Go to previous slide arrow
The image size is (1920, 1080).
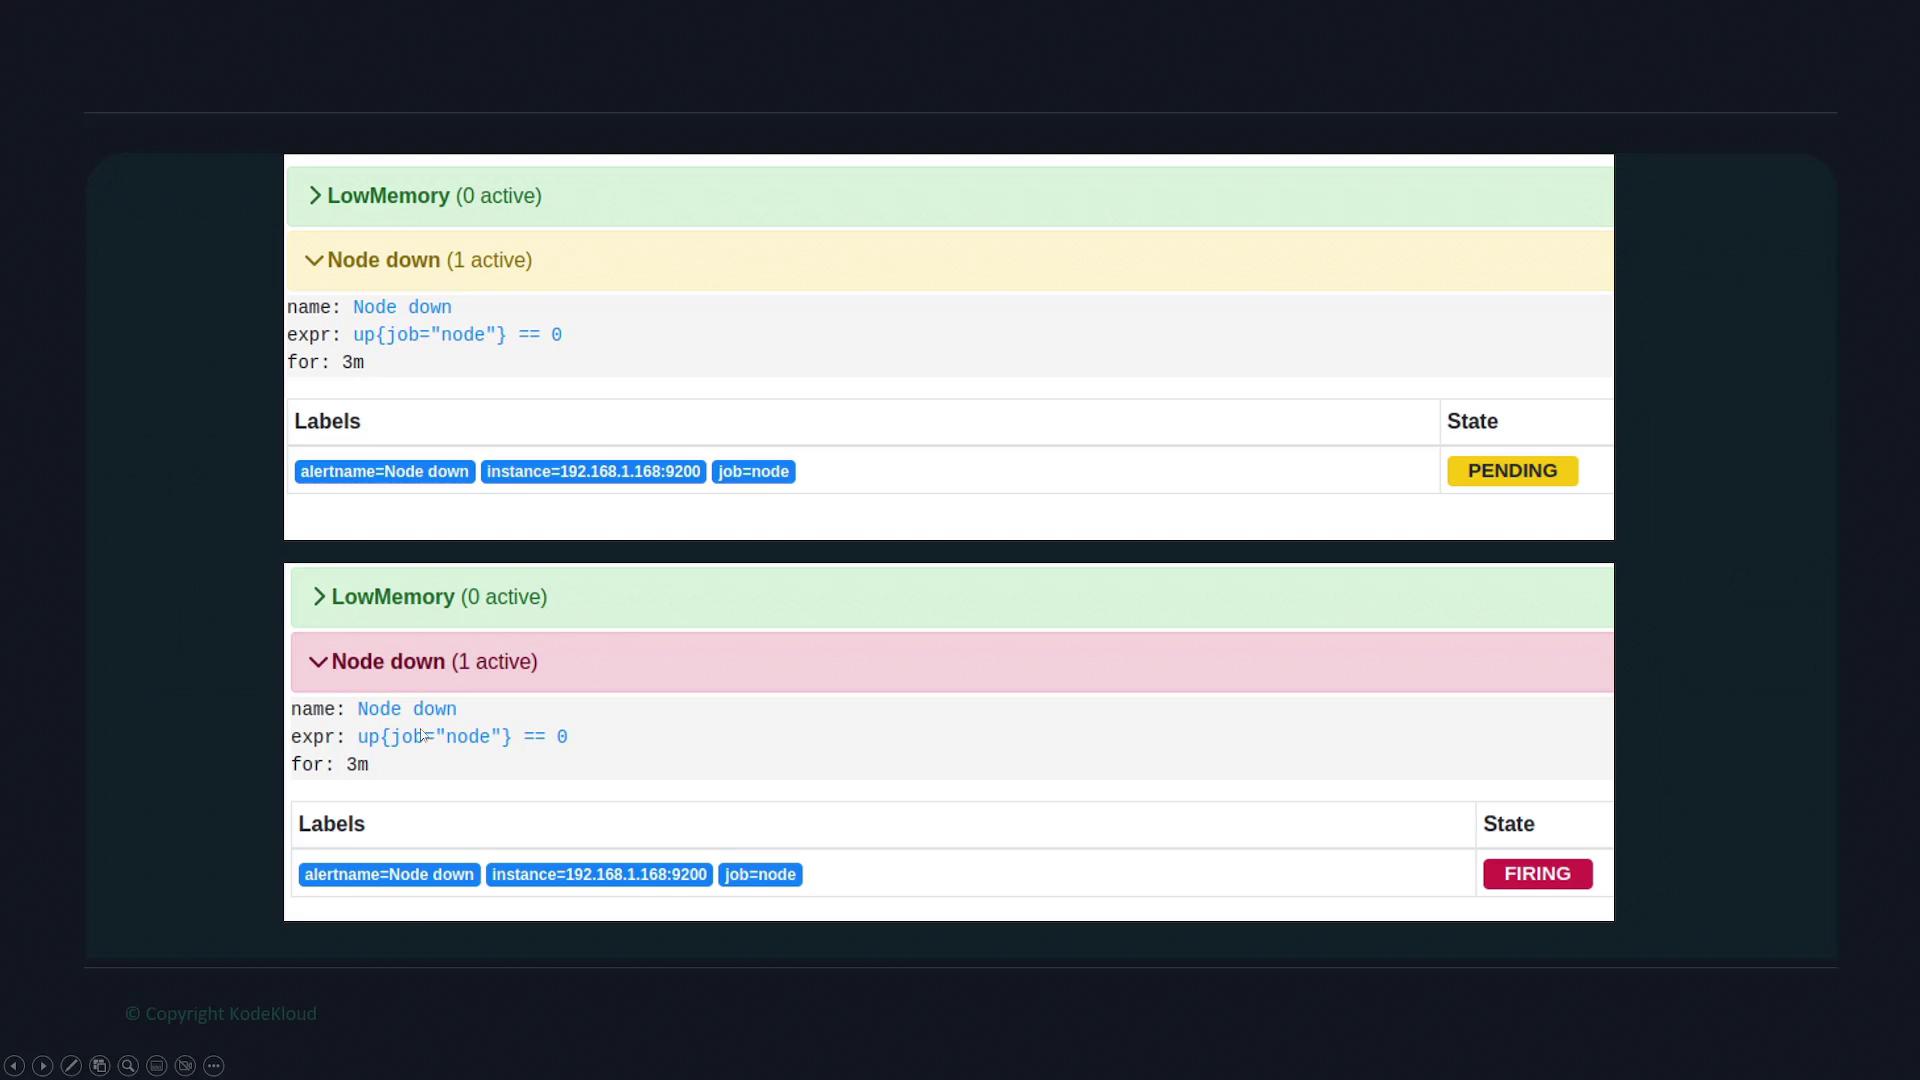(14, 1066)
